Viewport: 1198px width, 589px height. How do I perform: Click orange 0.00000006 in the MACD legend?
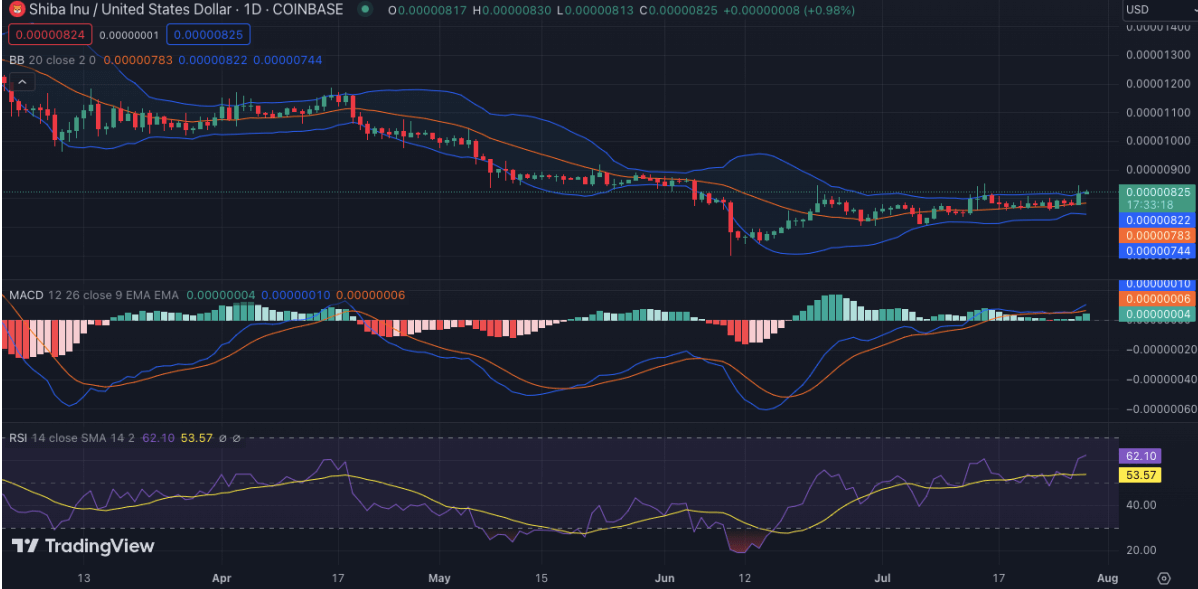coord(371,295)
